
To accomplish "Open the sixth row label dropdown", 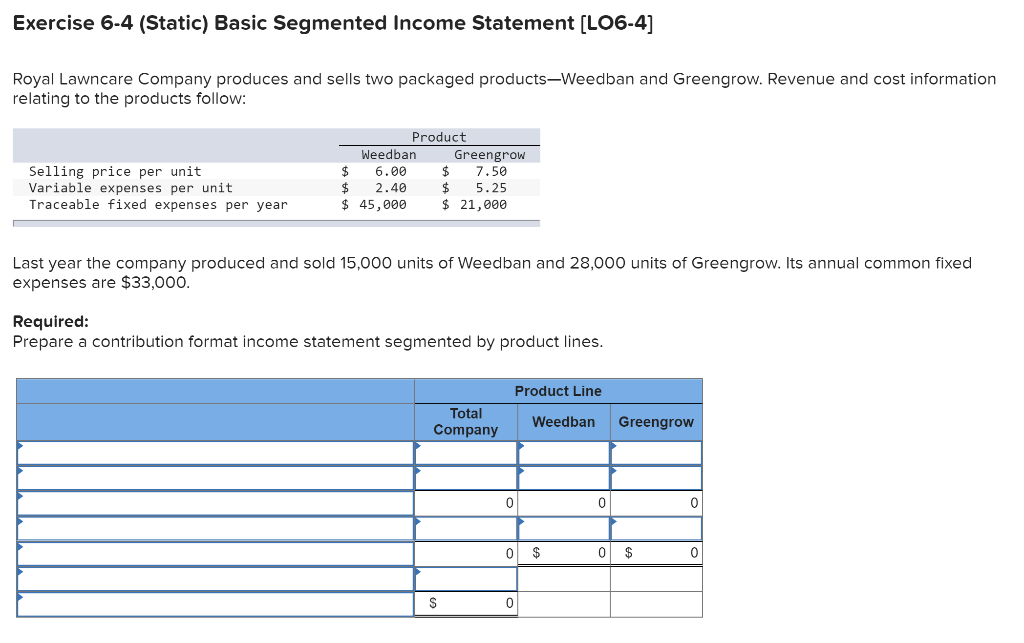I will [x=215, y=577].
